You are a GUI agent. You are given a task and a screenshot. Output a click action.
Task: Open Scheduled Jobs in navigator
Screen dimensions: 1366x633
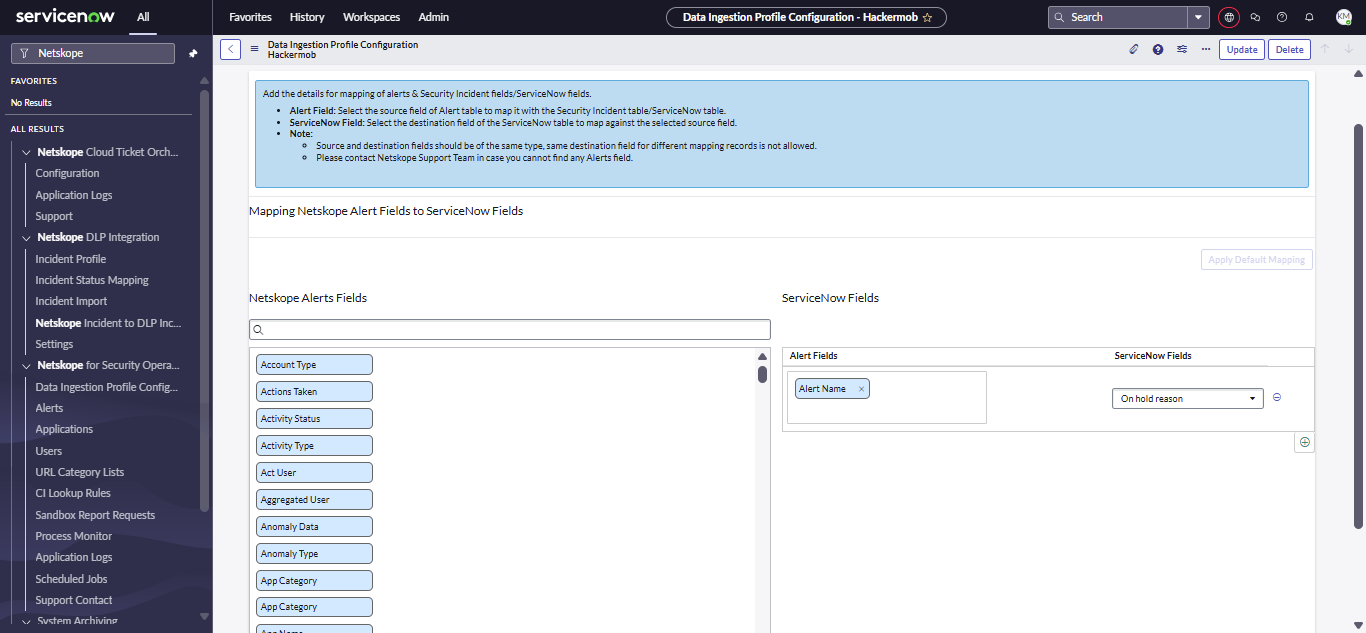pyautogui.click(x=71, y=579)
